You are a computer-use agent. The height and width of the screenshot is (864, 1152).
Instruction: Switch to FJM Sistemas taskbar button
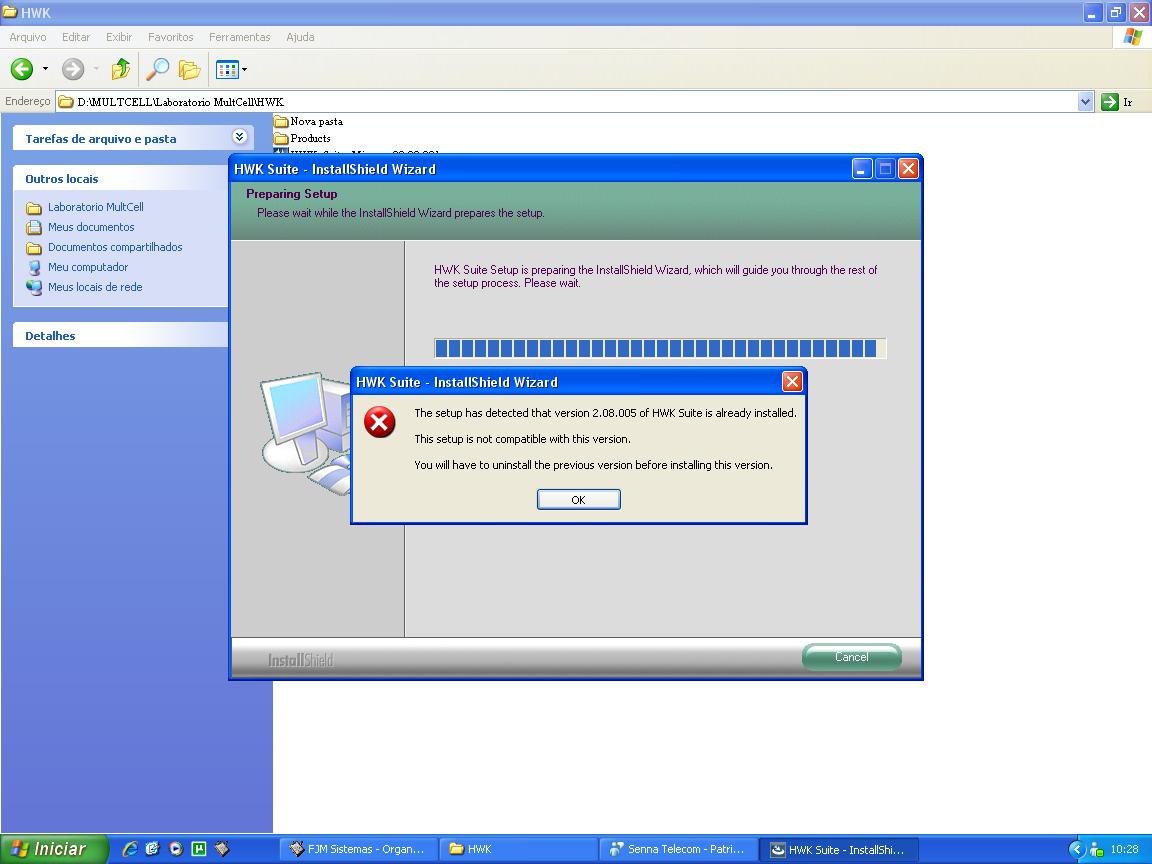359,849
